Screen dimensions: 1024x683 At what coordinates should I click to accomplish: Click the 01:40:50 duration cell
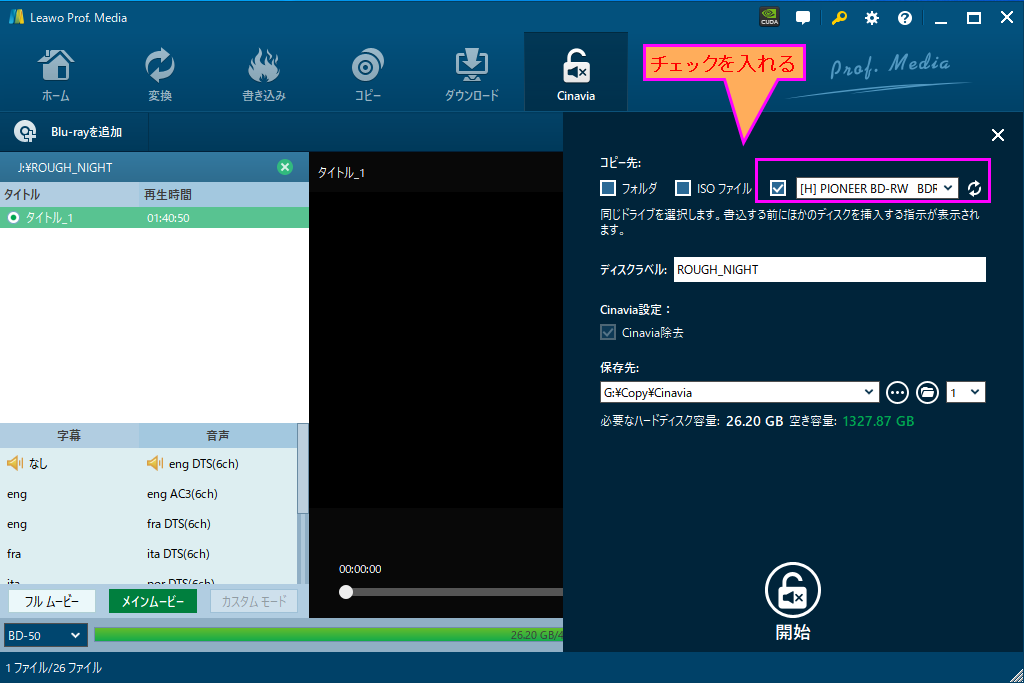[x=168, y=218]
